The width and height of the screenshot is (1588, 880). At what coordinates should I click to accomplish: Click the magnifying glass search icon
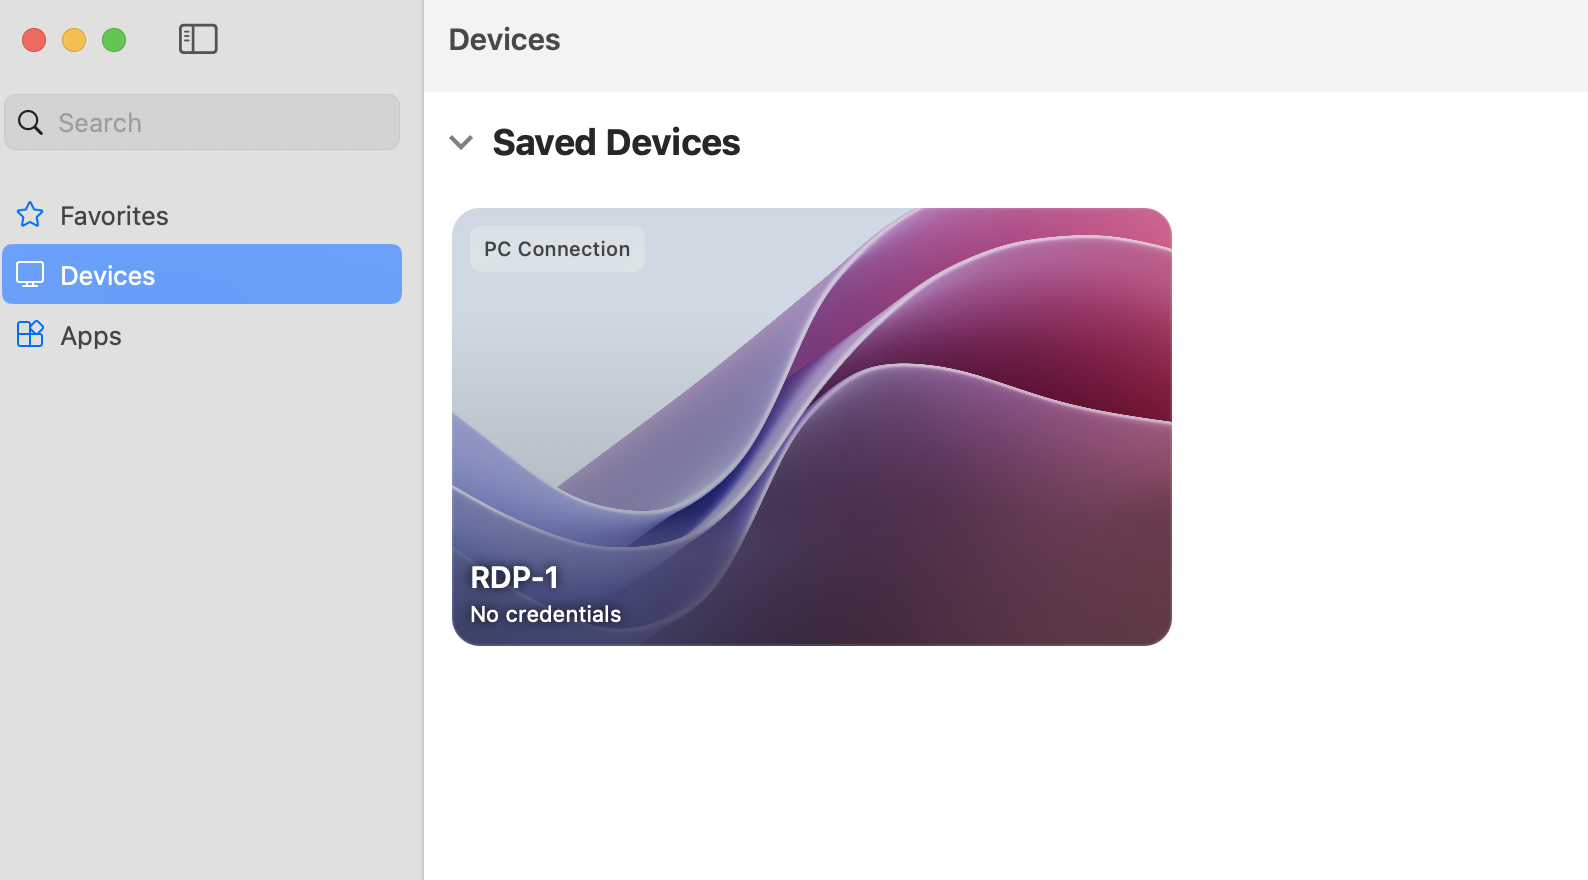30,122
